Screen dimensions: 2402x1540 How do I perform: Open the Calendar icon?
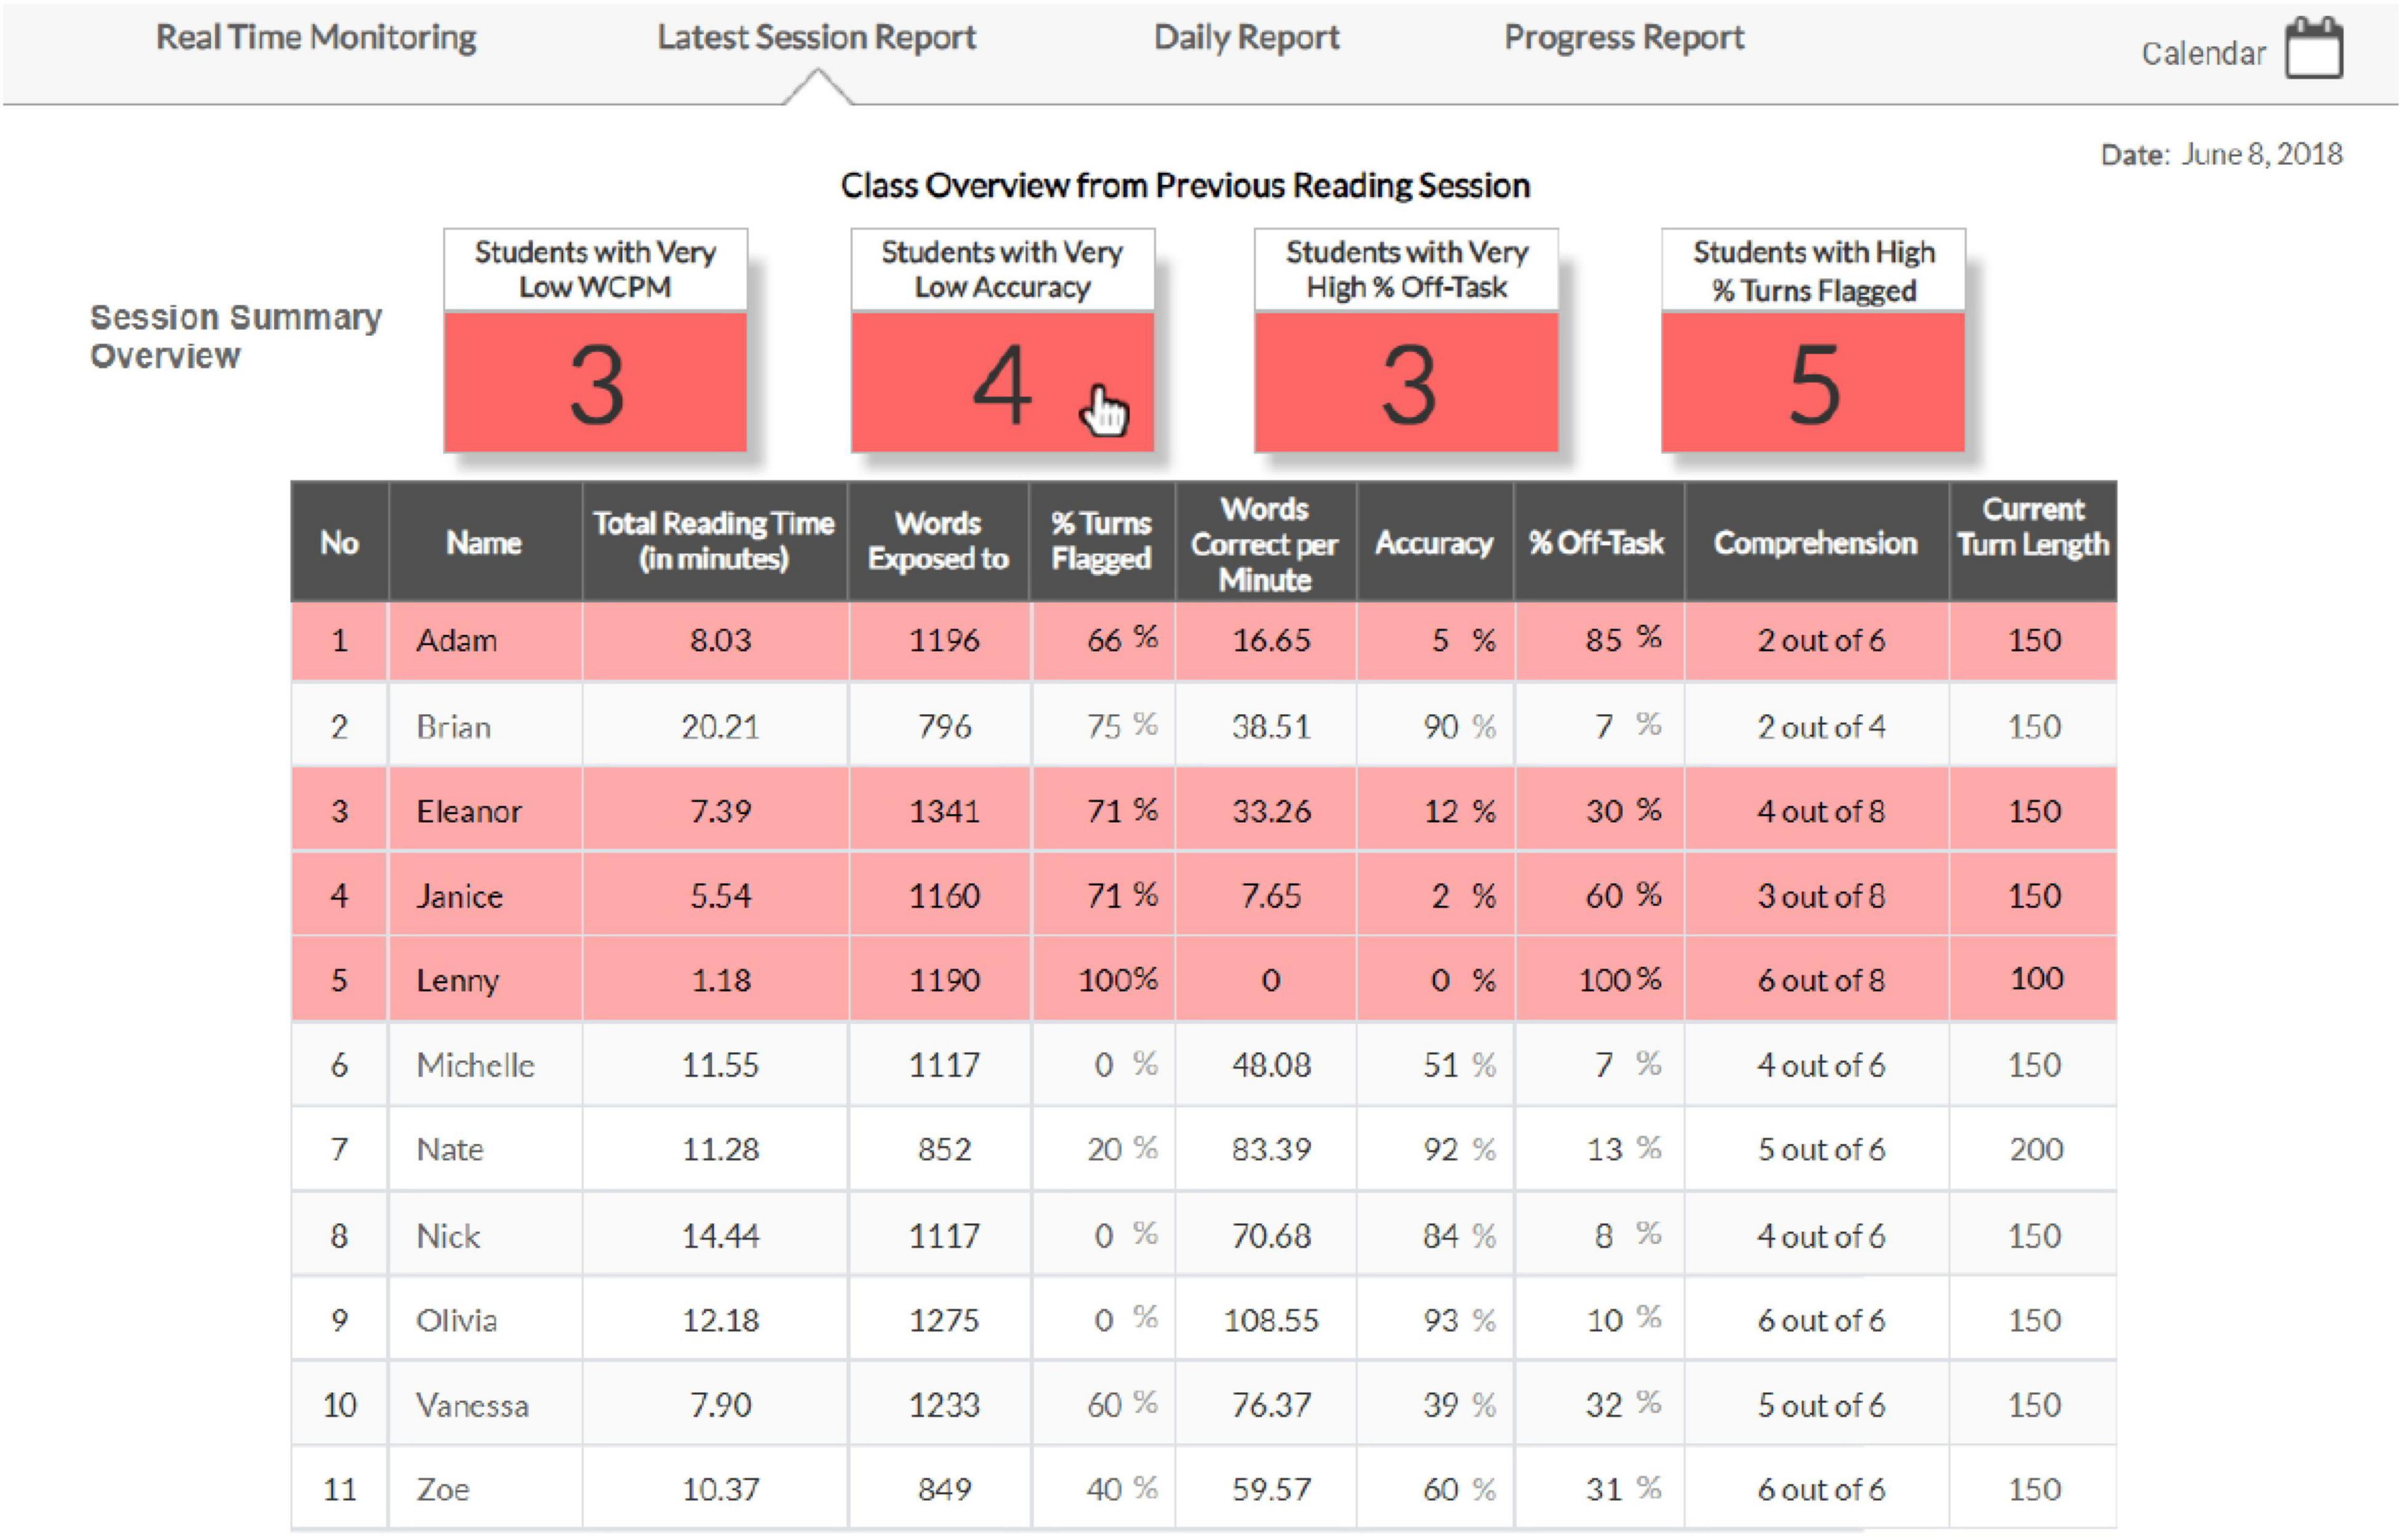[2313, 47]
